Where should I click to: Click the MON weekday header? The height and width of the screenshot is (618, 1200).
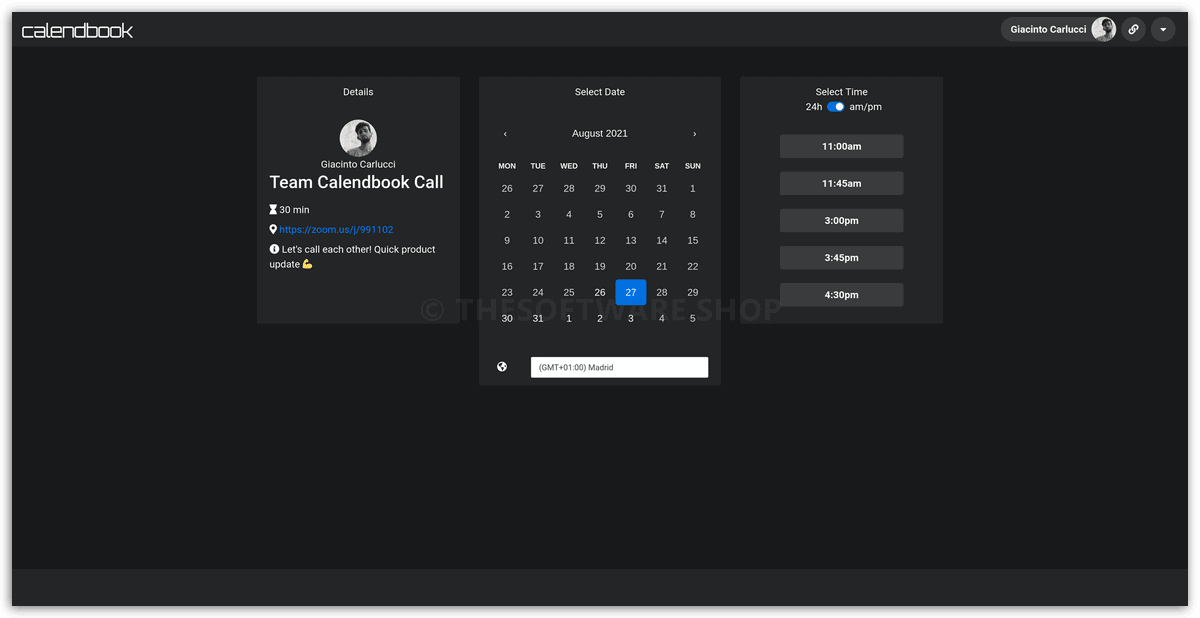507,166
